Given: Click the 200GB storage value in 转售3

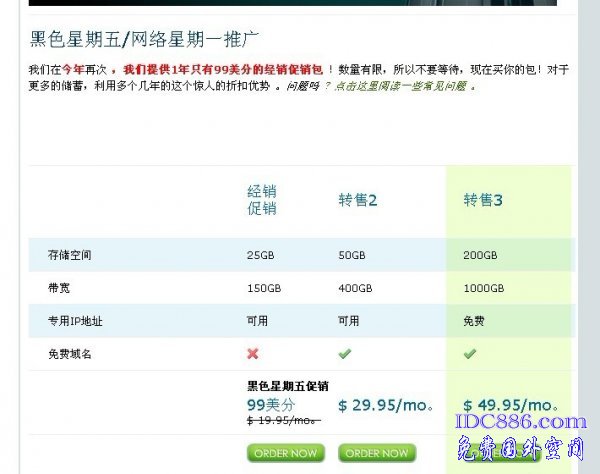Looking at the screenshot, I should [480, 255].
